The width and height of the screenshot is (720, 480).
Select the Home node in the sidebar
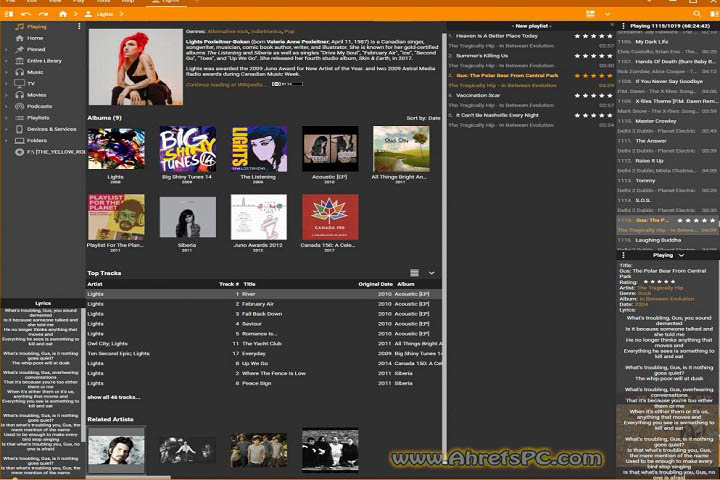coord(35,38)
